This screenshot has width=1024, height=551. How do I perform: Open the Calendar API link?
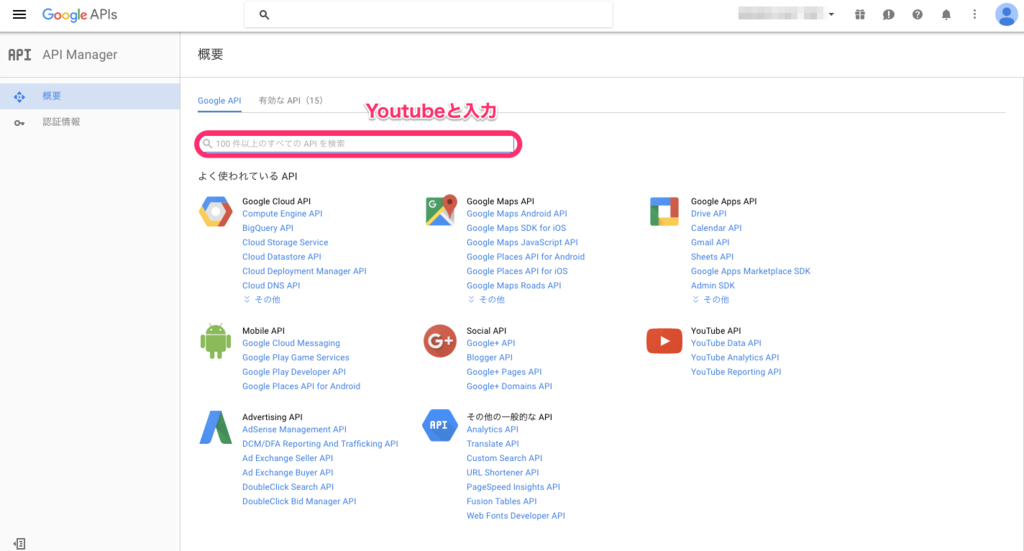(x=716, y=228)
